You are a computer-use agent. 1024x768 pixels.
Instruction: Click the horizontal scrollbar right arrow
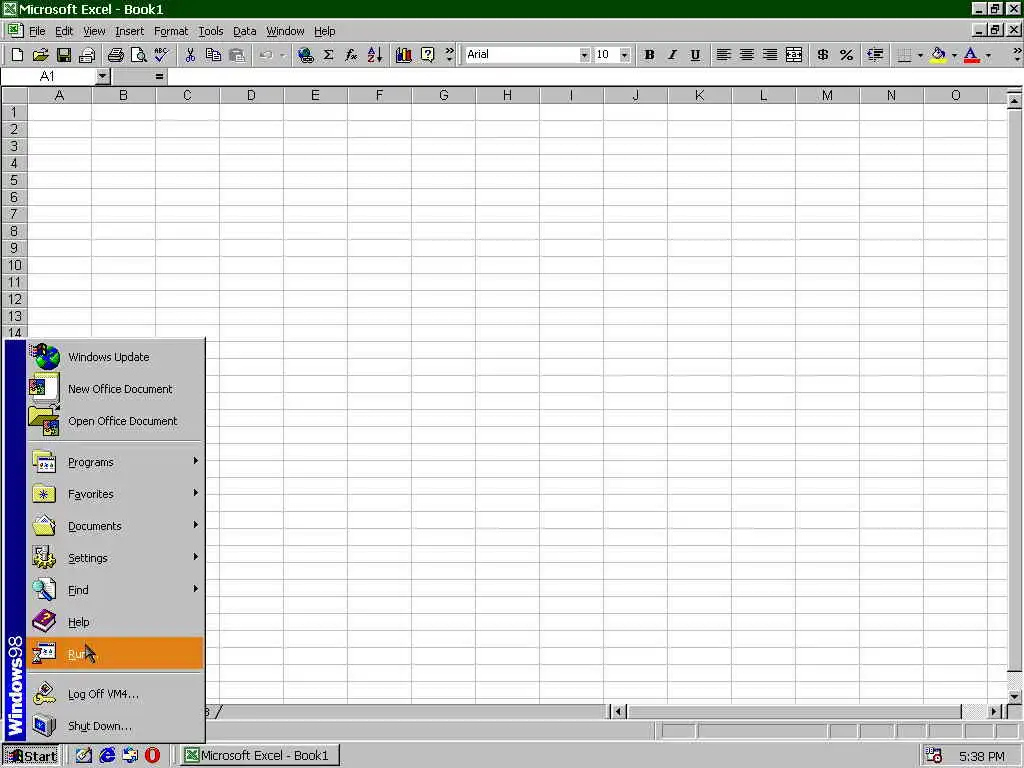994,711
